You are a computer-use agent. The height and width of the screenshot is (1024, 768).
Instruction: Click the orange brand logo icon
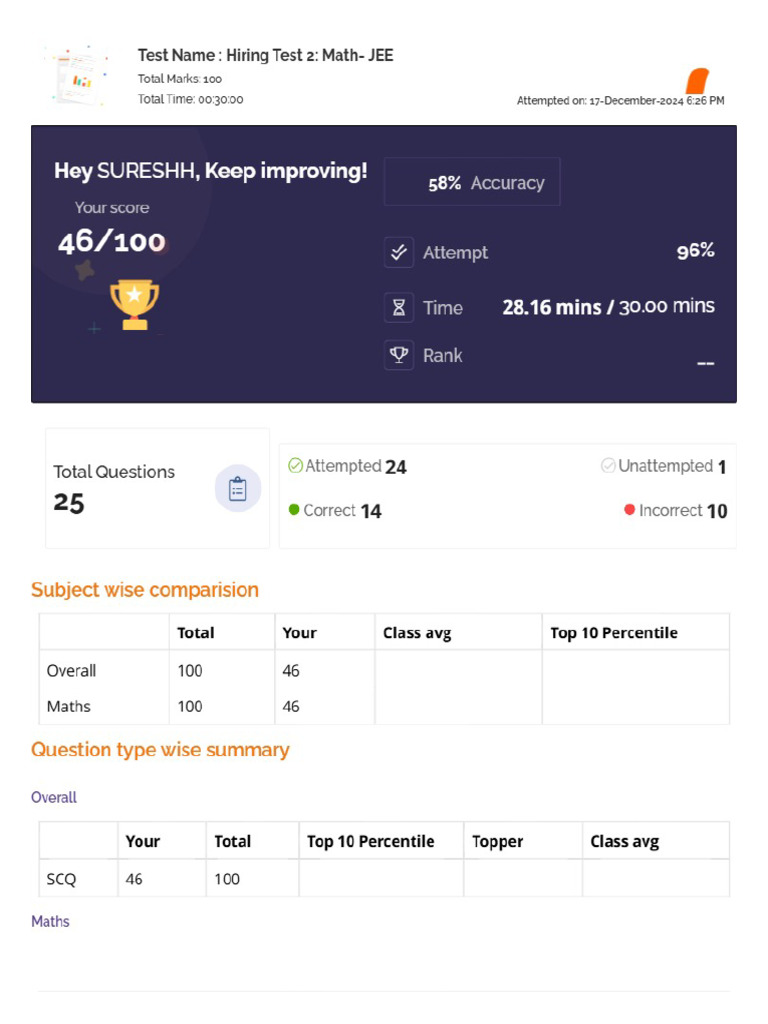coord(697,82)
